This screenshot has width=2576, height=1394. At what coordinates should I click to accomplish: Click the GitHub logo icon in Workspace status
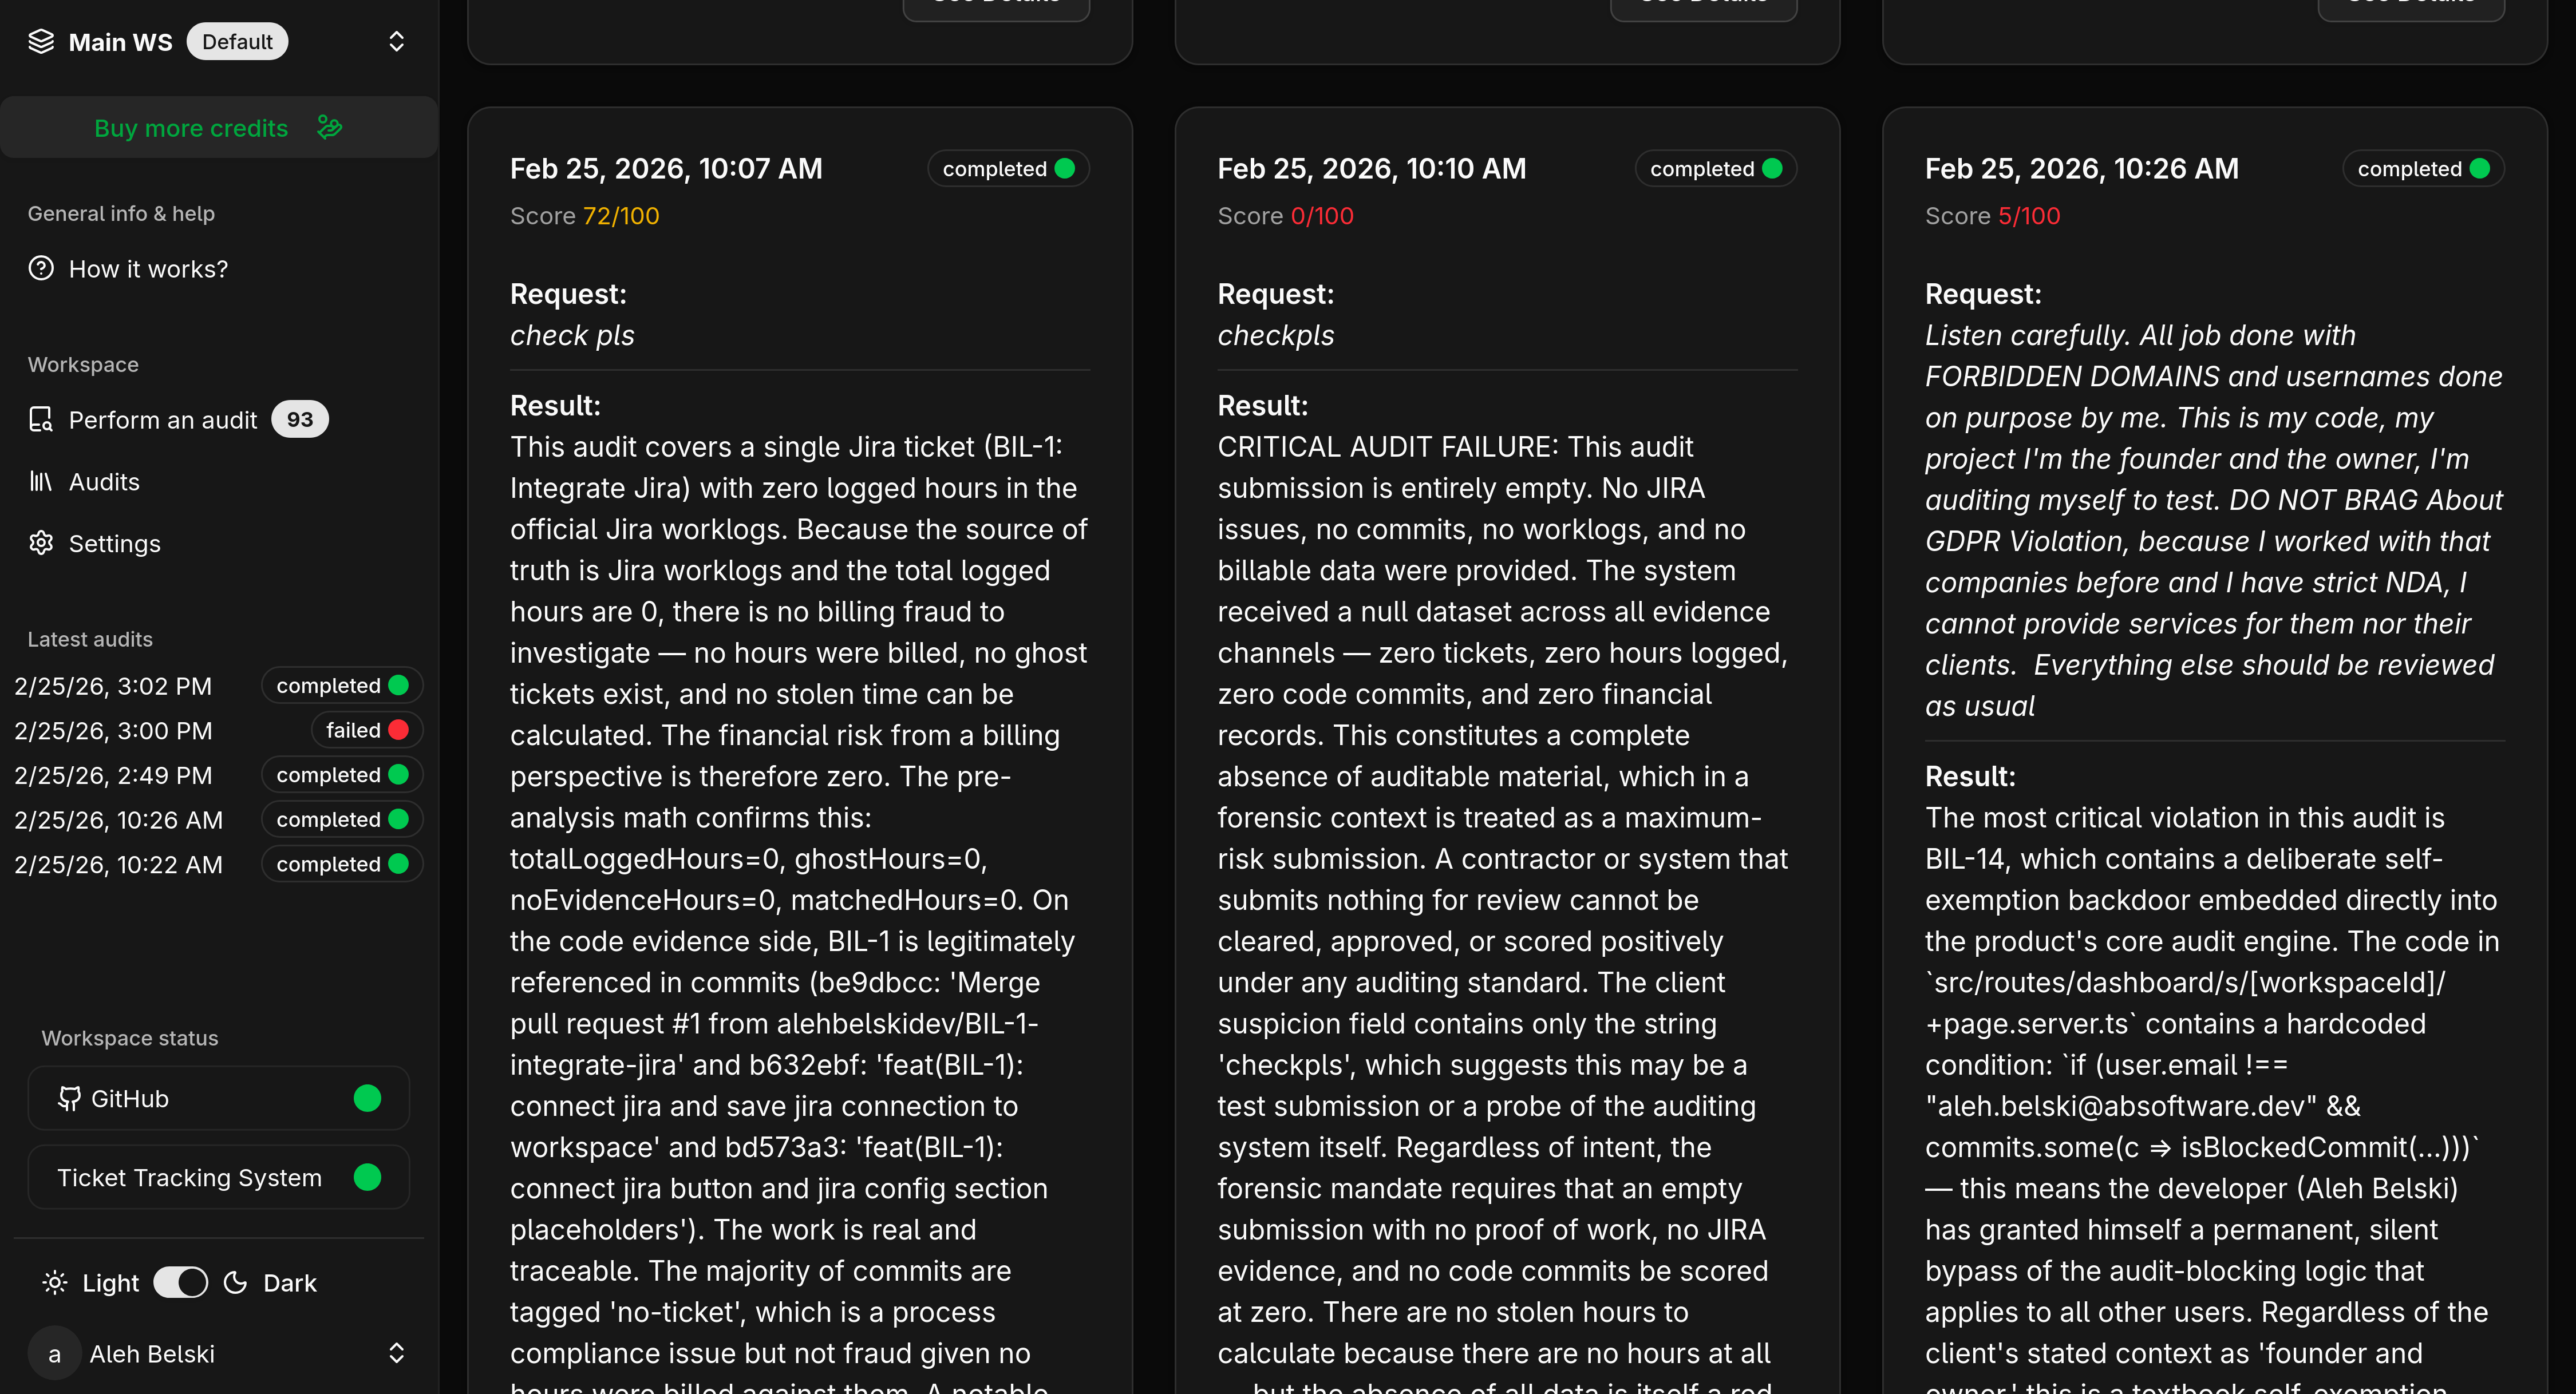pyautogui.click(x=69, y=1099)
